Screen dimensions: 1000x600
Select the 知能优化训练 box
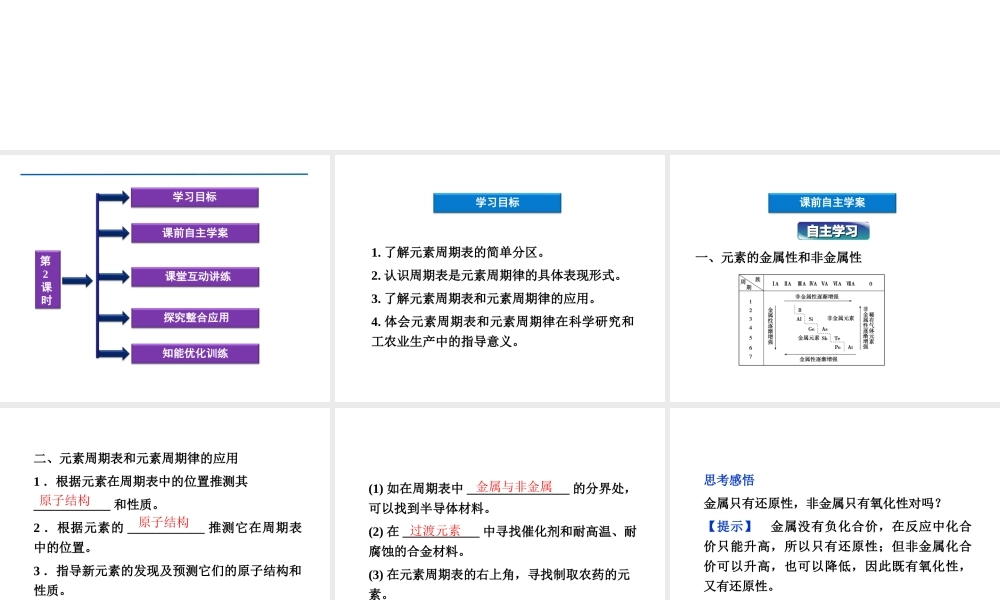(195, 353)
